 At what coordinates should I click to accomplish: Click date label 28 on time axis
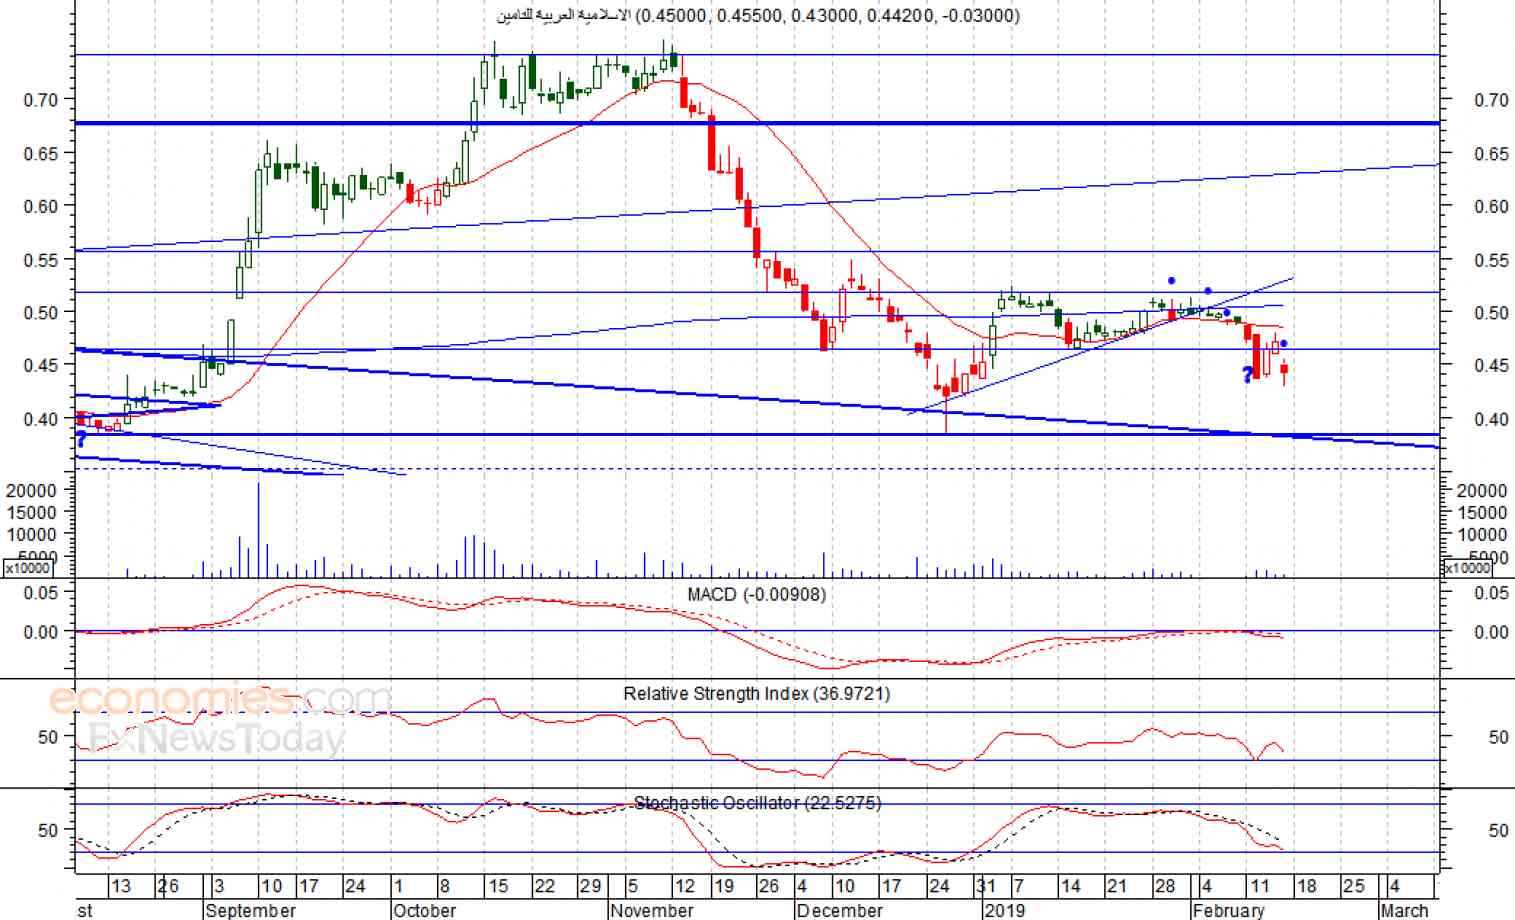click(x=1164, y=886)
